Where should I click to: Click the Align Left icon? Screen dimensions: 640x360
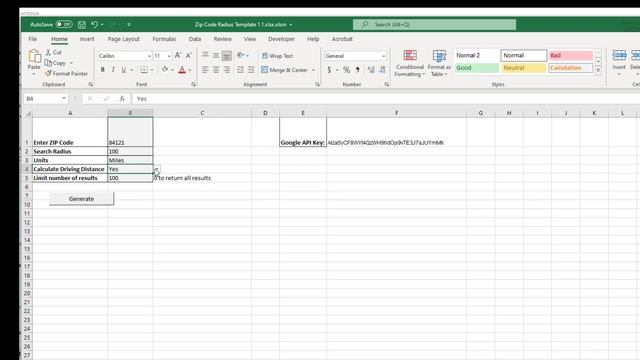pos(205,70)
